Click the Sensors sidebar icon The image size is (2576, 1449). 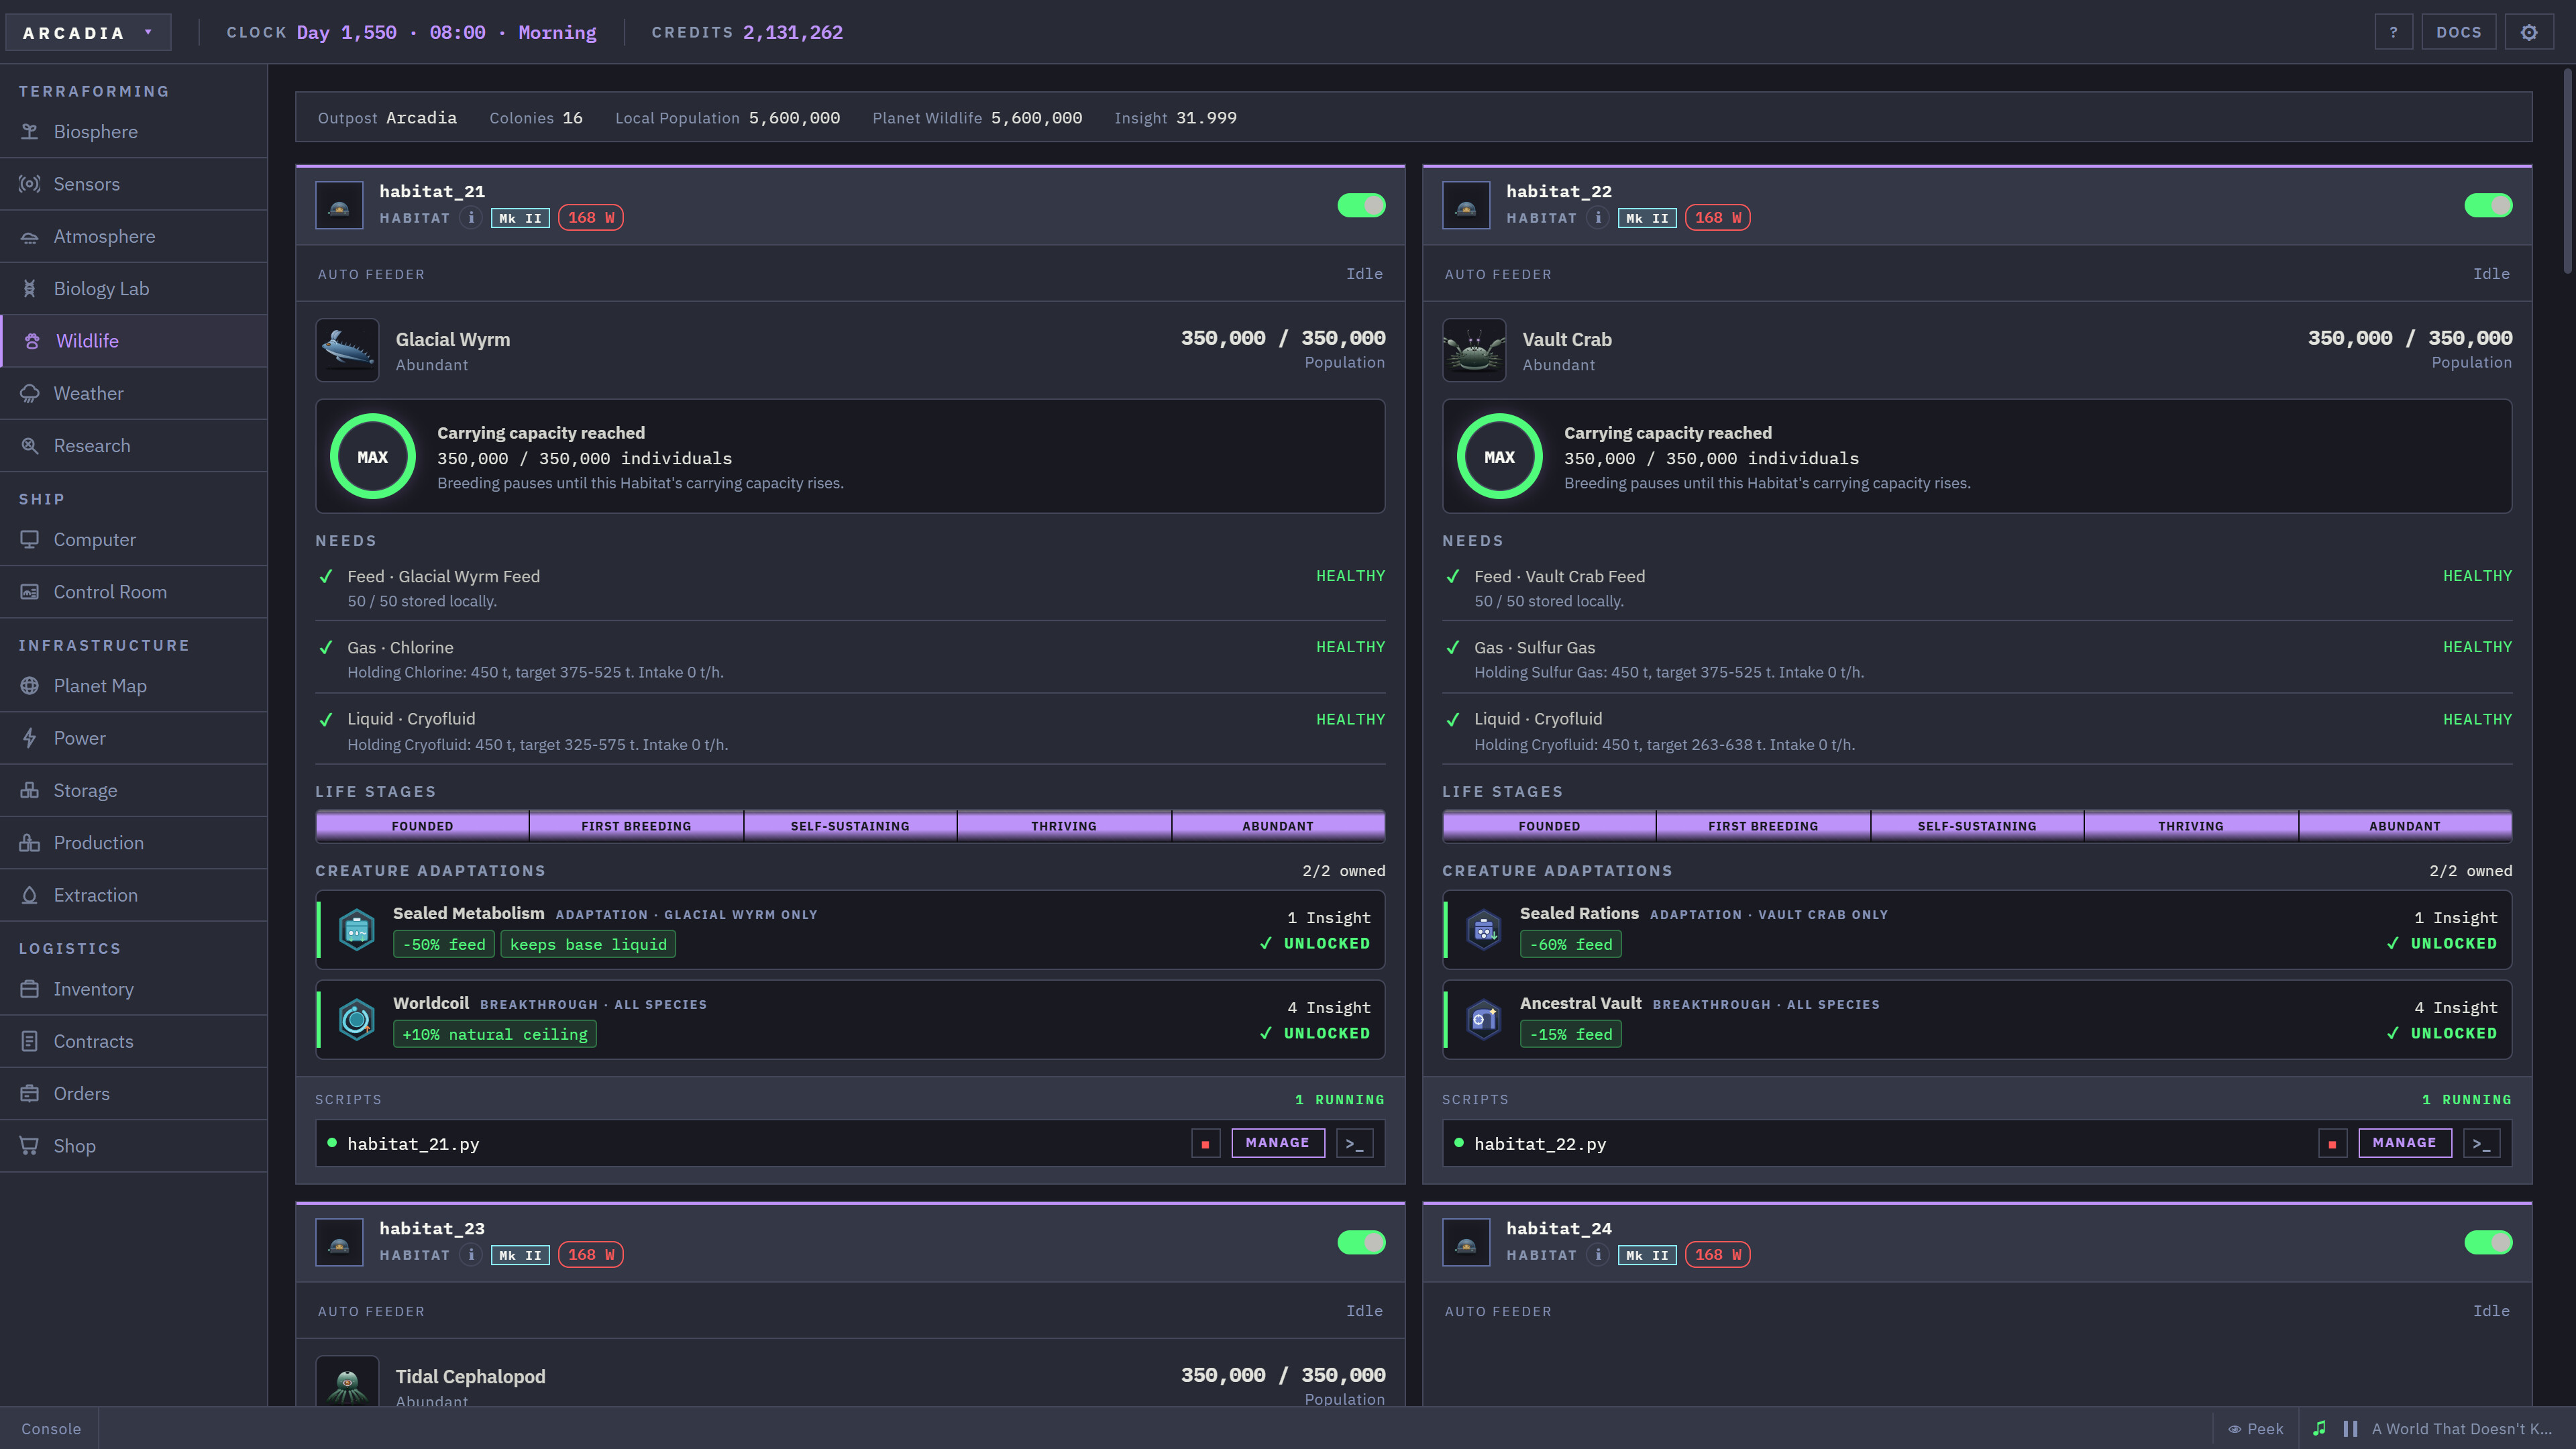(x=30, y=184)
